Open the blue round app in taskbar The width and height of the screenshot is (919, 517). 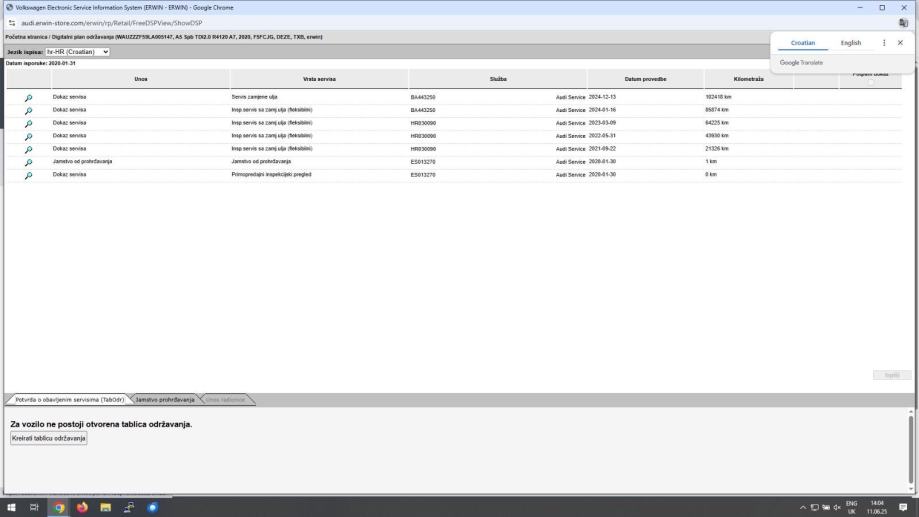click(152, 507)
